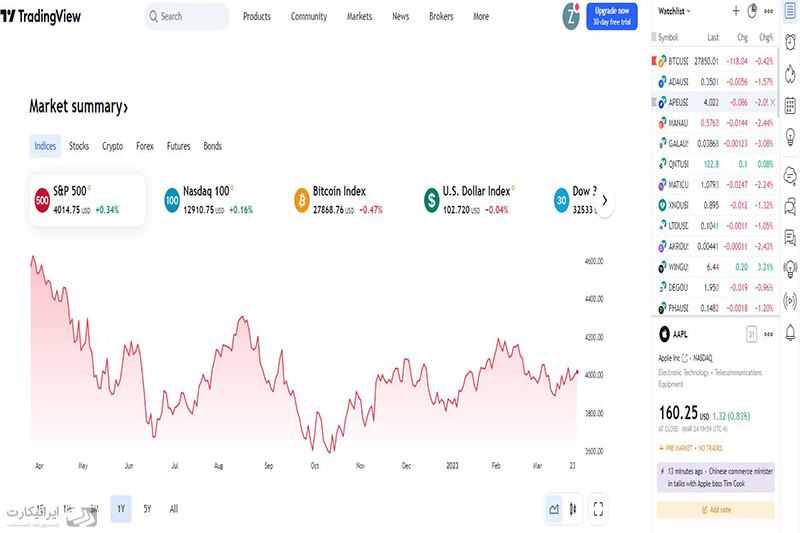Open the chart in fullscreen mode

click(598, 509)
